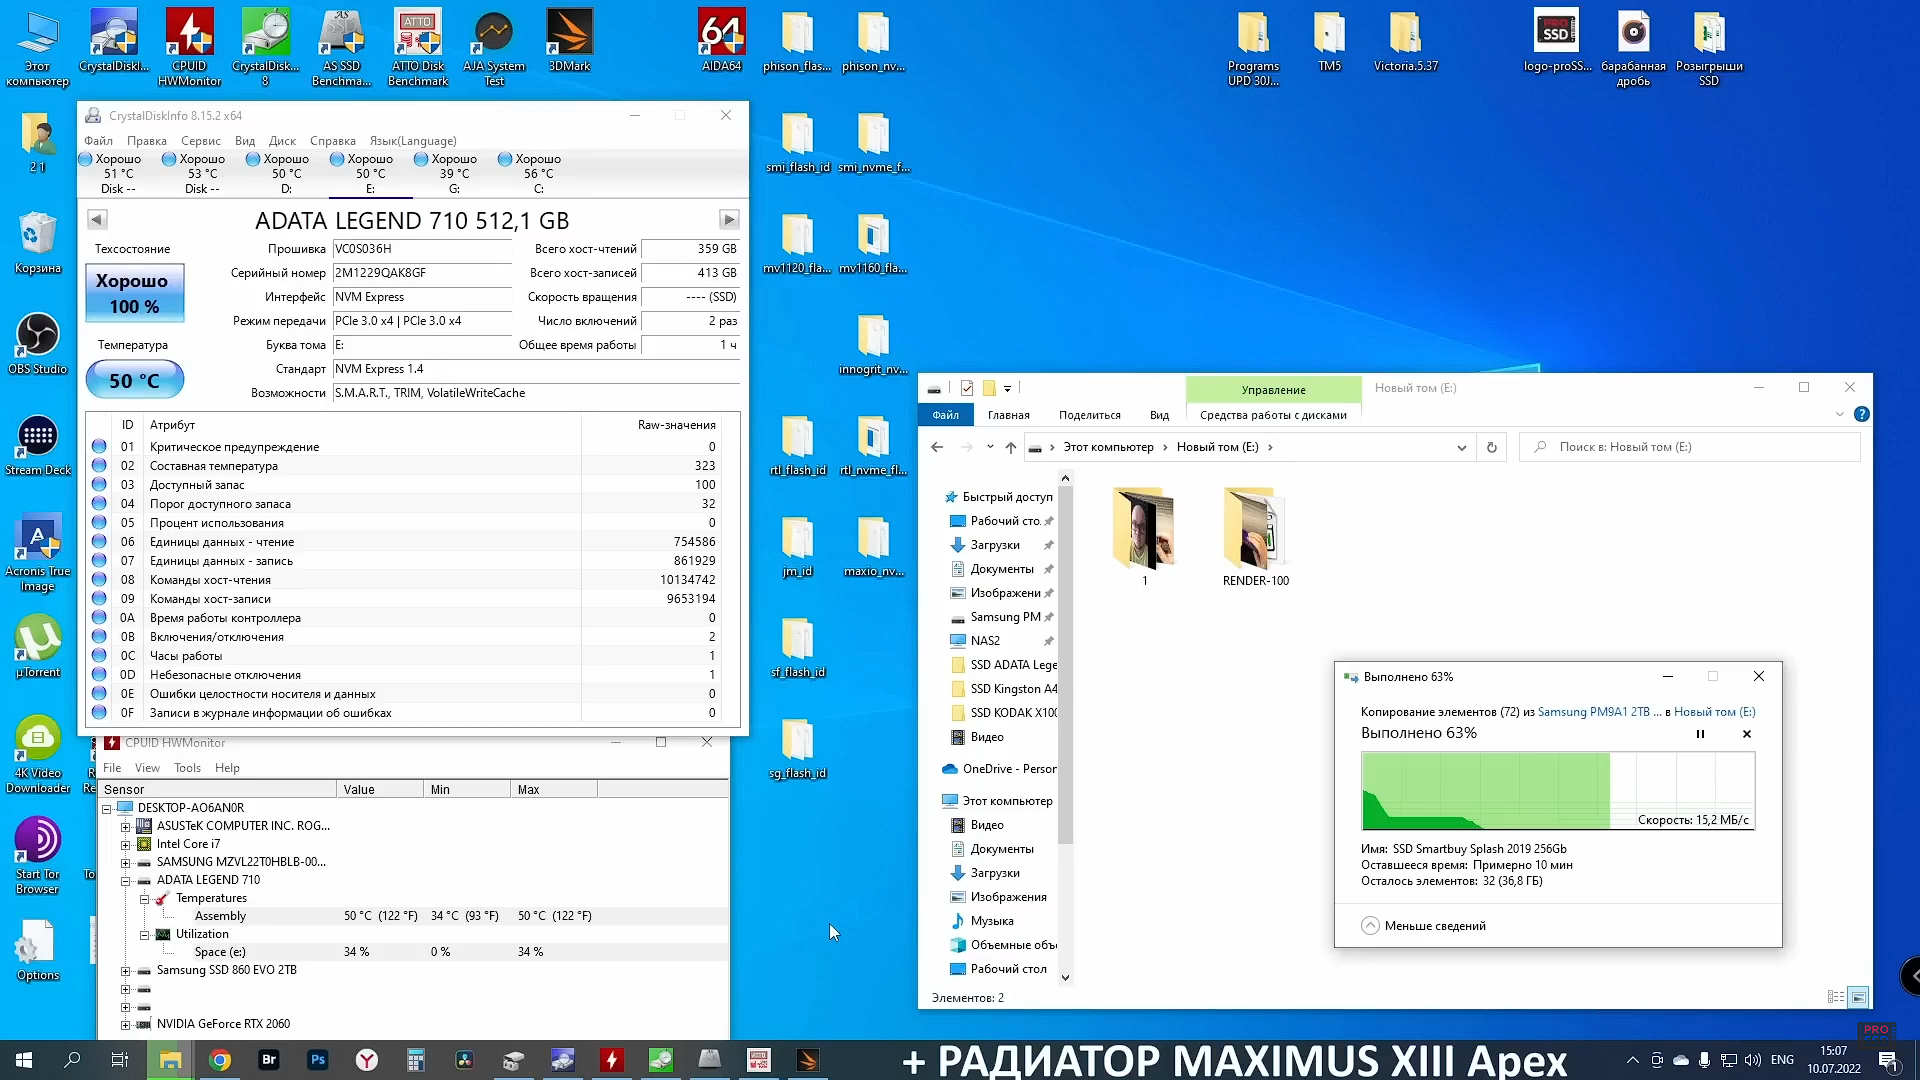The image size is (1920, 1080).
Task: Open Explorer help question mark icon
Action: click(x=1861, y=414)
